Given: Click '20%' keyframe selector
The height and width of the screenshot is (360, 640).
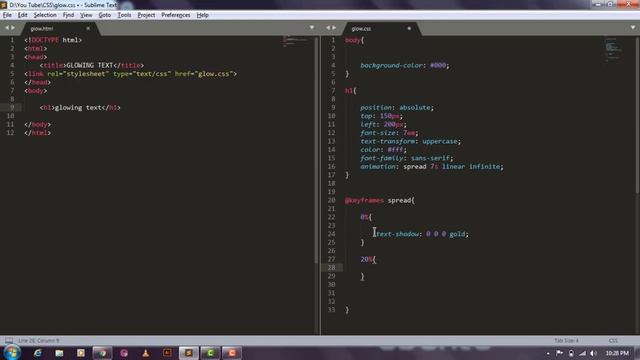Looking at the screenshot, I should click(367, 259).
